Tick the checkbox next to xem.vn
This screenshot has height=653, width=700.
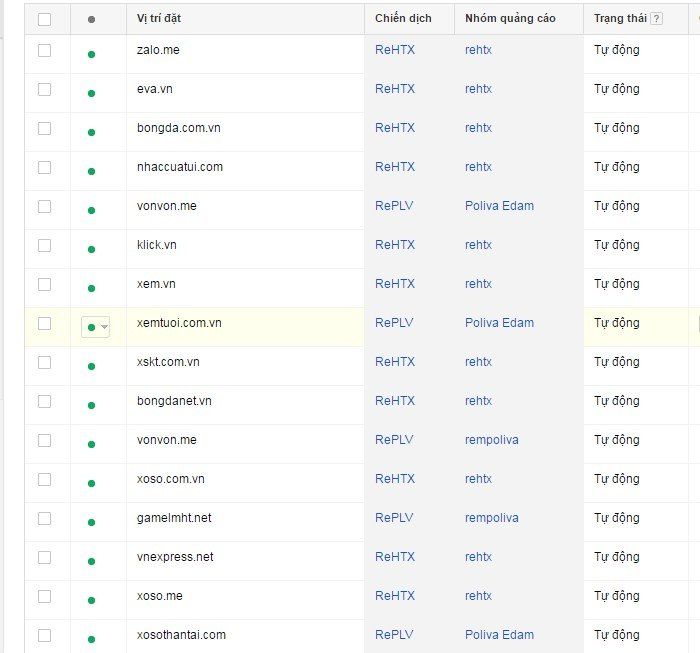click(x=44, y=284)
